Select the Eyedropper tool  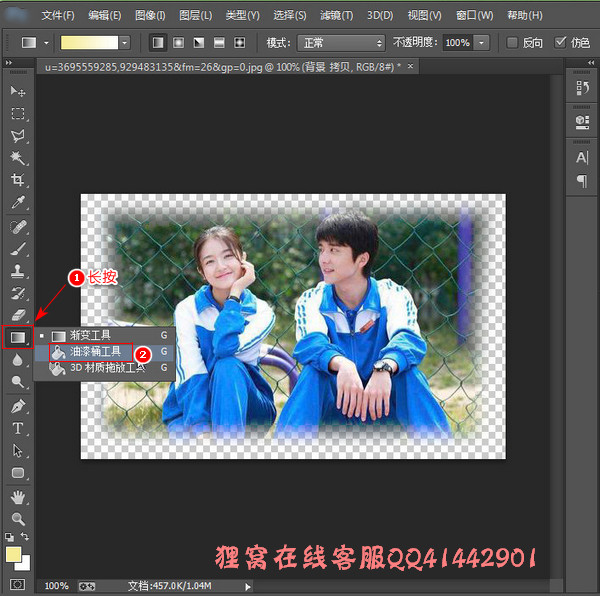(x=17, y=202)
